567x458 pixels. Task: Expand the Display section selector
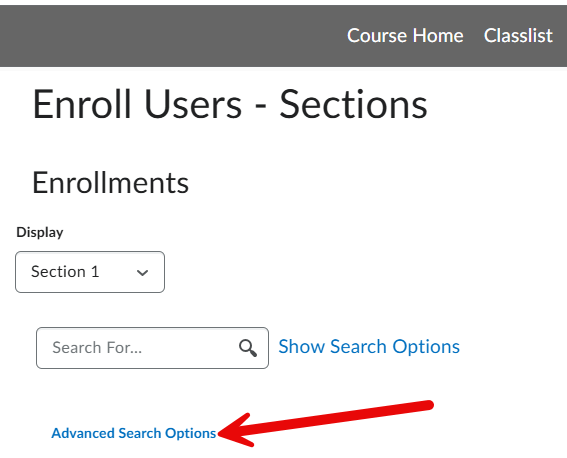tap(90, 272)
